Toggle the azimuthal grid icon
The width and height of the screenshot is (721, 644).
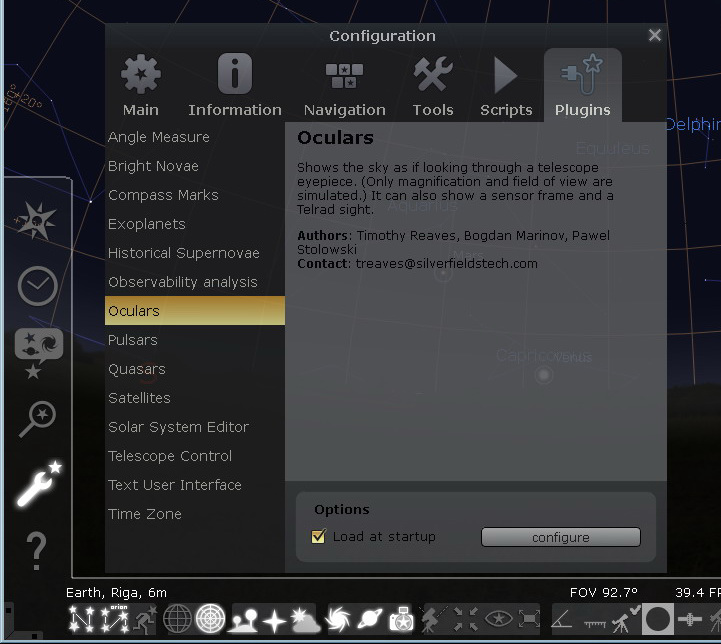coord(211,620)
